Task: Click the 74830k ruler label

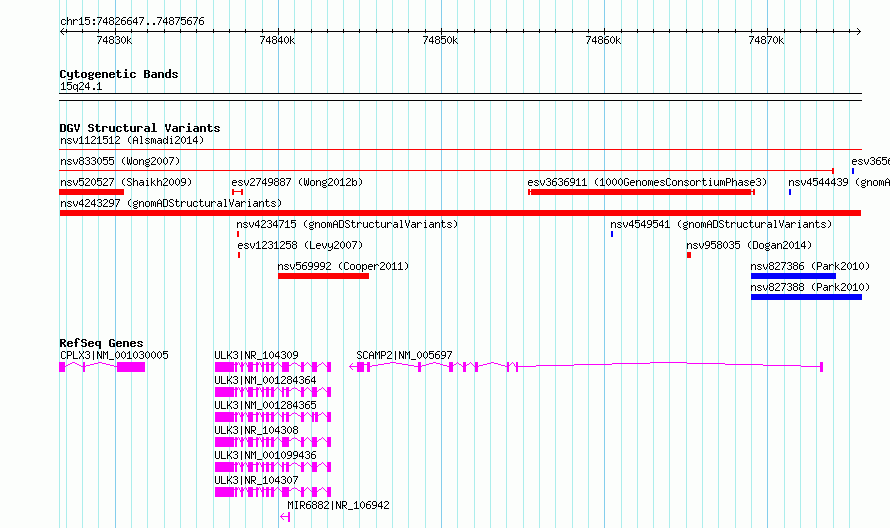Action: coord(114,40)
